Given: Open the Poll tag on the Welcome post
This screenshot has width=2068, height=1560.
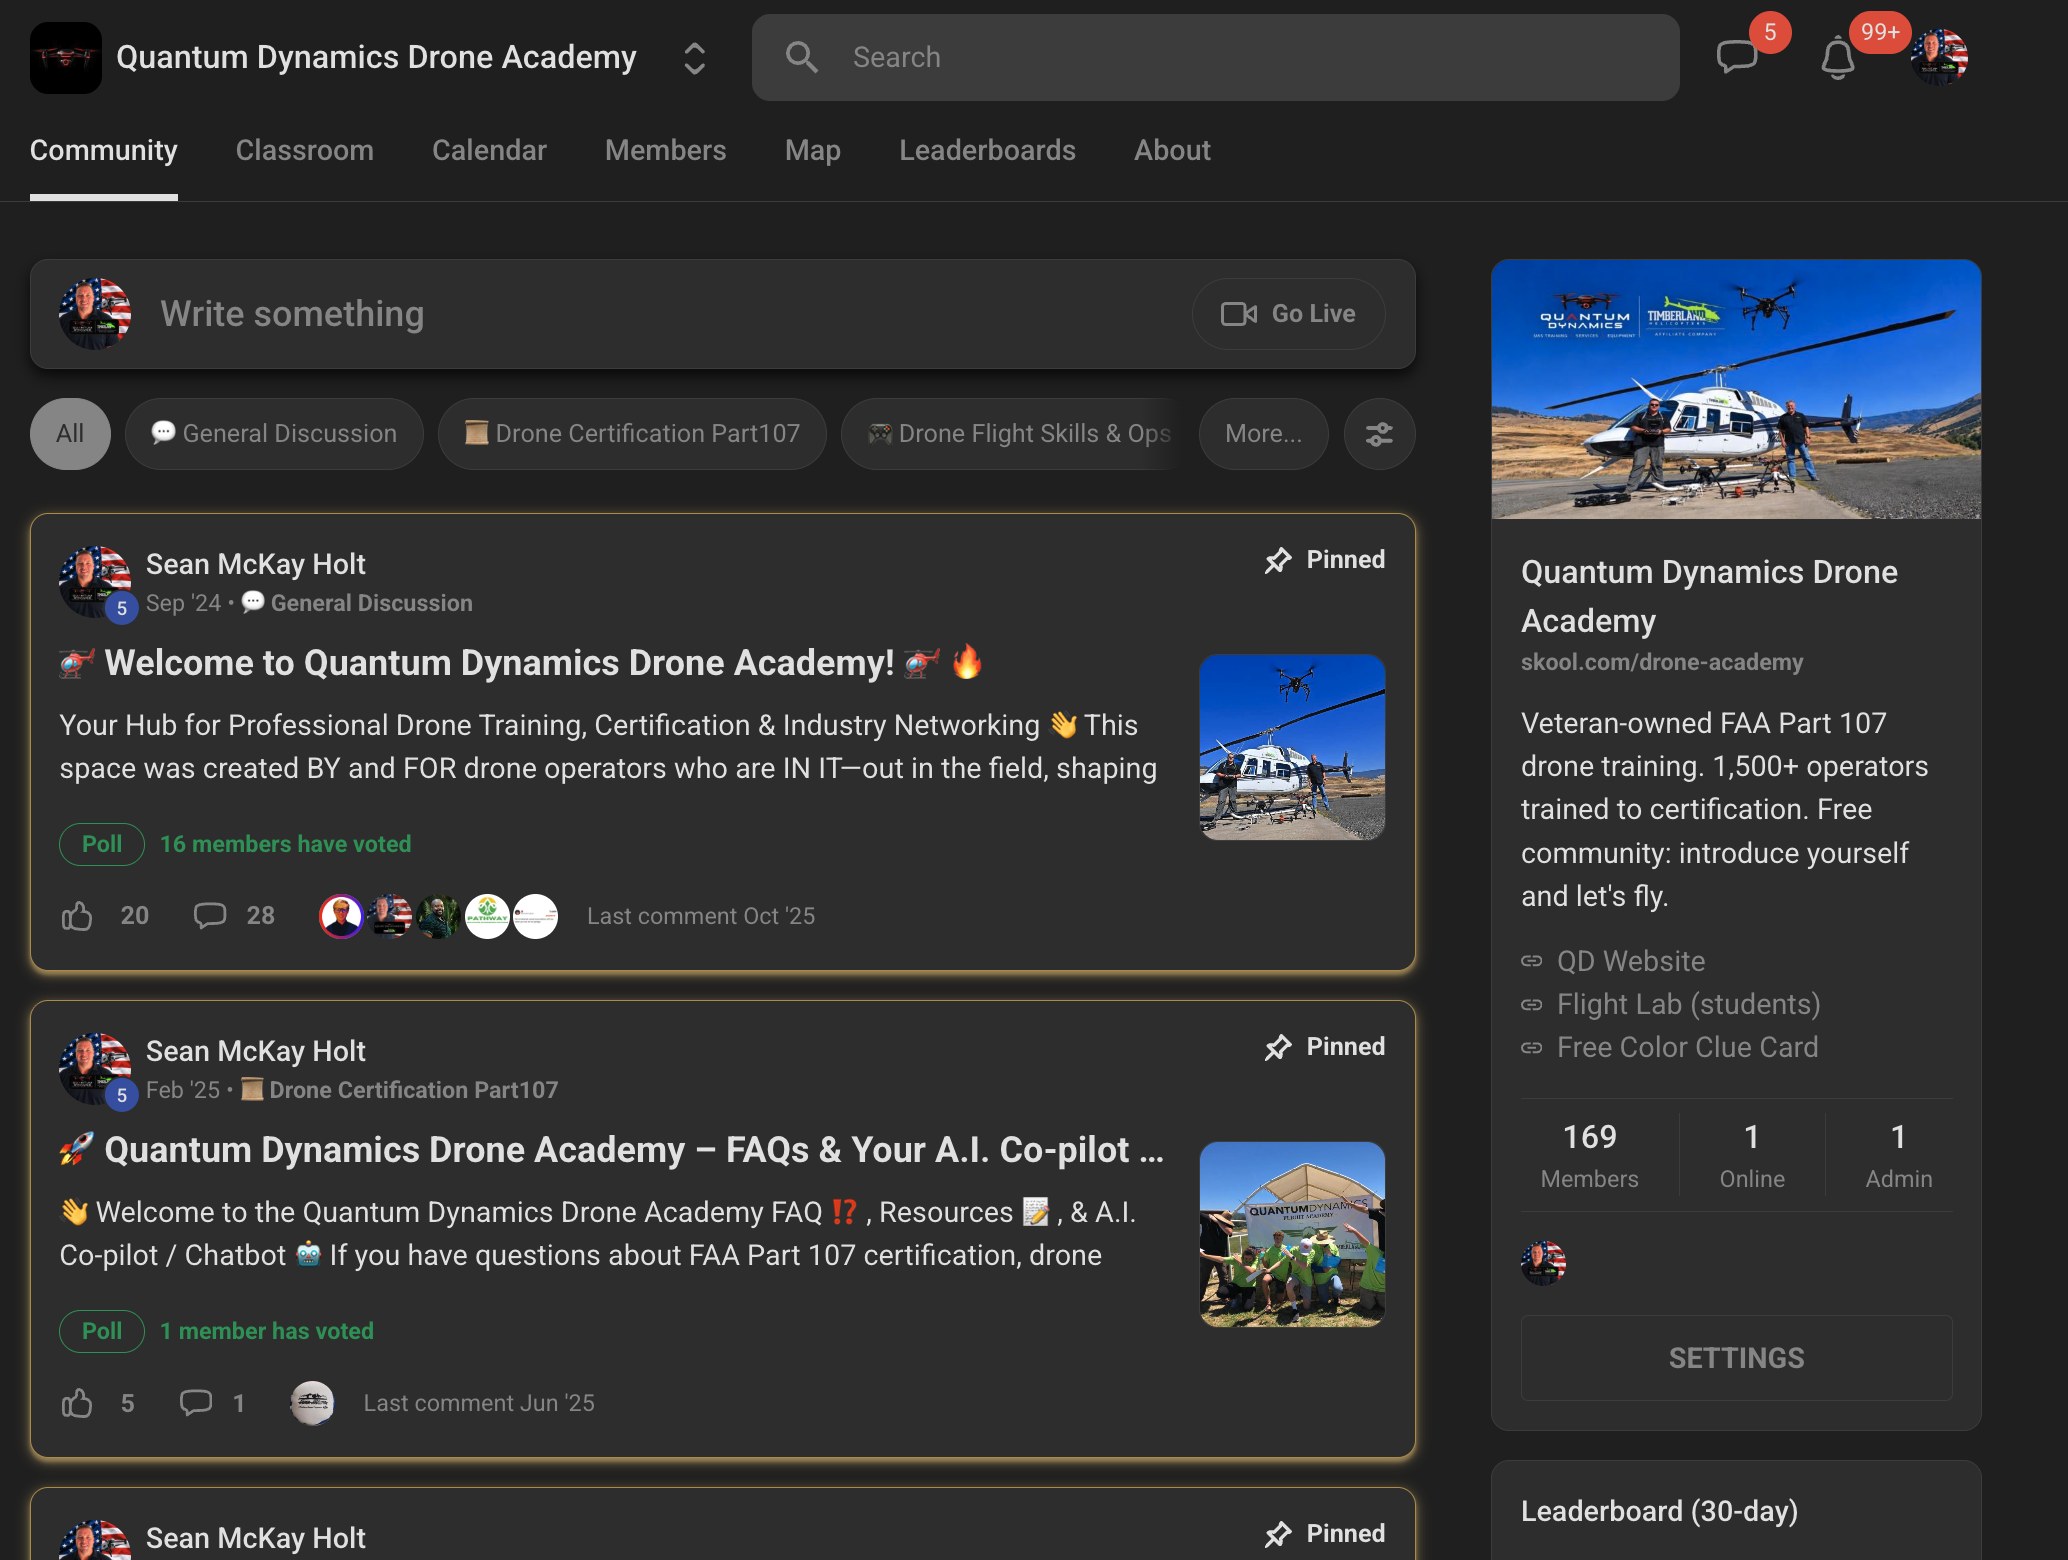Looking at the screenshot, I should pos(102,844).
